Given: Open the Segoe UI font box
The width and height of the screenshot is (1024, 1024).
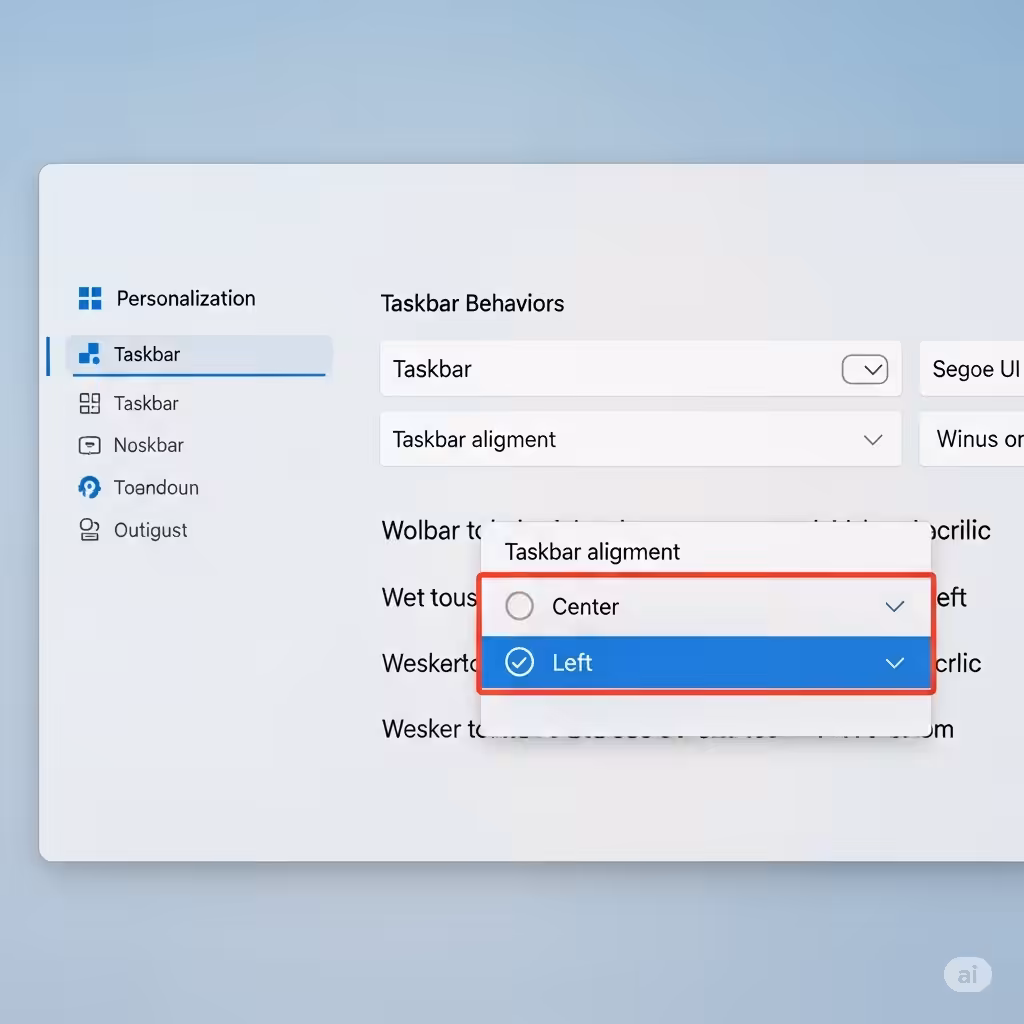Looking at the screenshot, I should pyautogui.click(x=972, y=368).
